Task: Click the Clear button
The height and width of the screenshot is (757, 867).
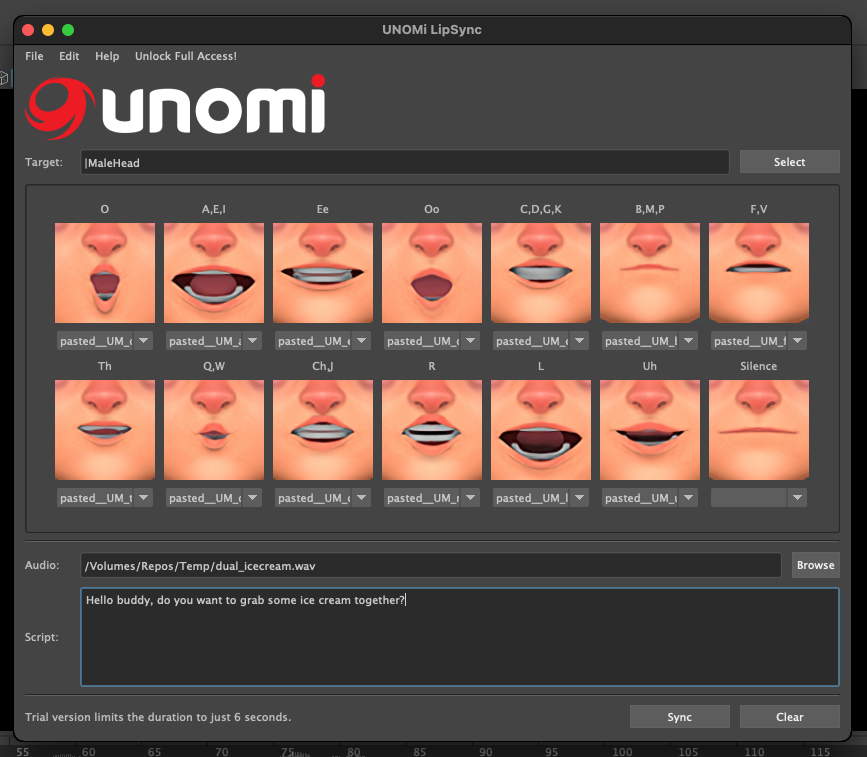Action: (x=789, y=717)
